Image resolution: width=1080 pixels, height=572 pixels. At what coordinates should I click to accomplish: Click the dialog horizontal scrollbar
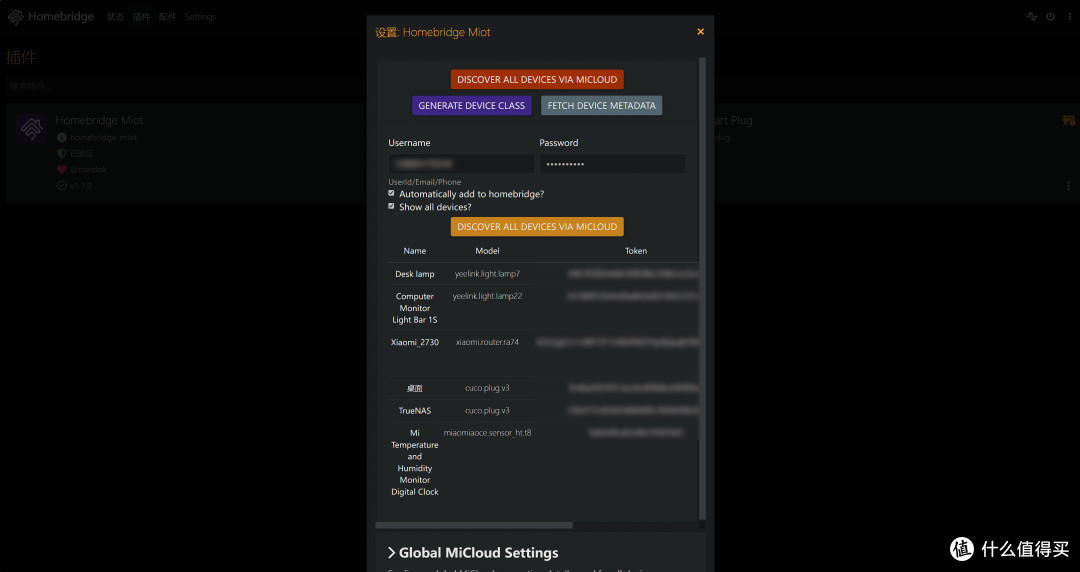click(x=474, y=525)
